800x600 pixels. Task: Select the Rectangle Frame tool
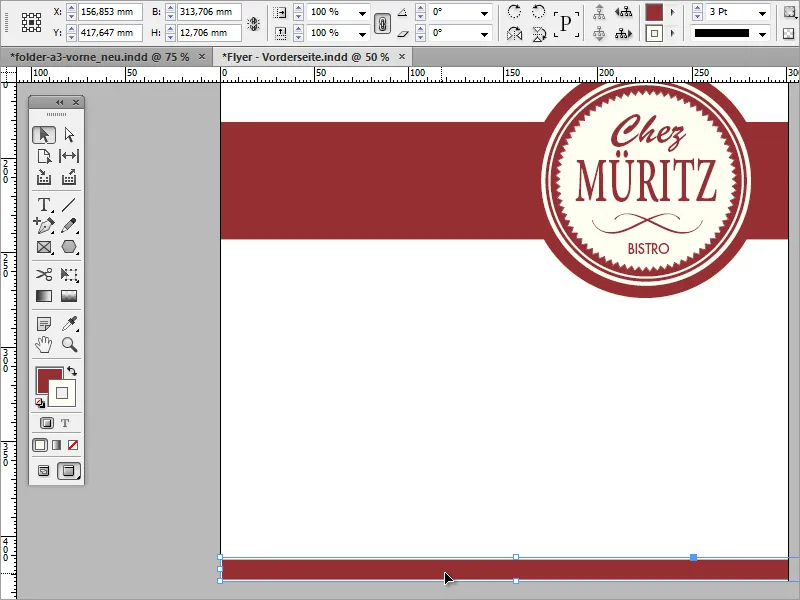(x=44, y=247)
